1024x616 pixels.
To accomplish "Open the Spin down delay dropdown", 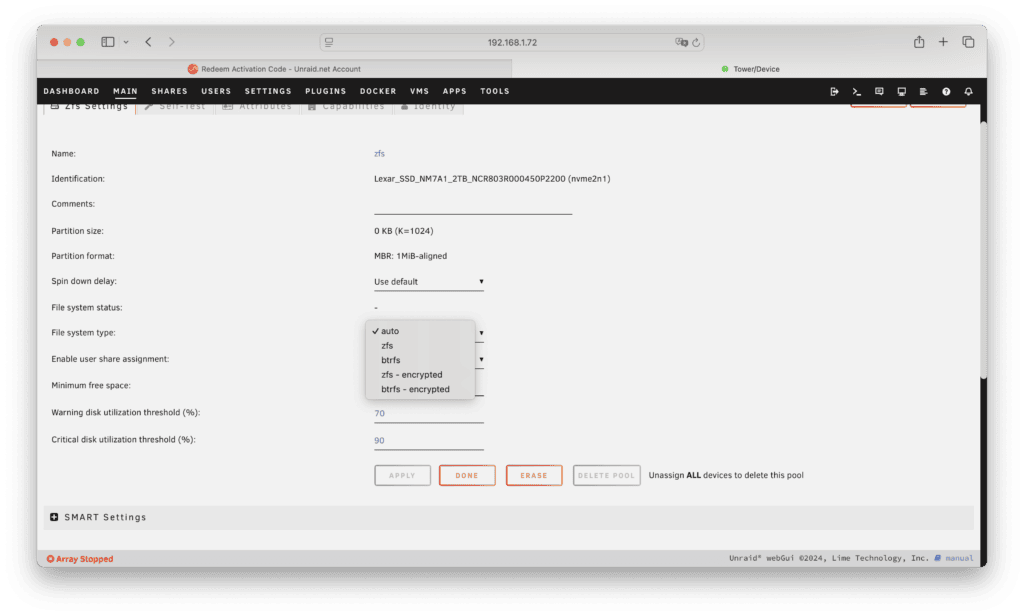I will [428, 282].
